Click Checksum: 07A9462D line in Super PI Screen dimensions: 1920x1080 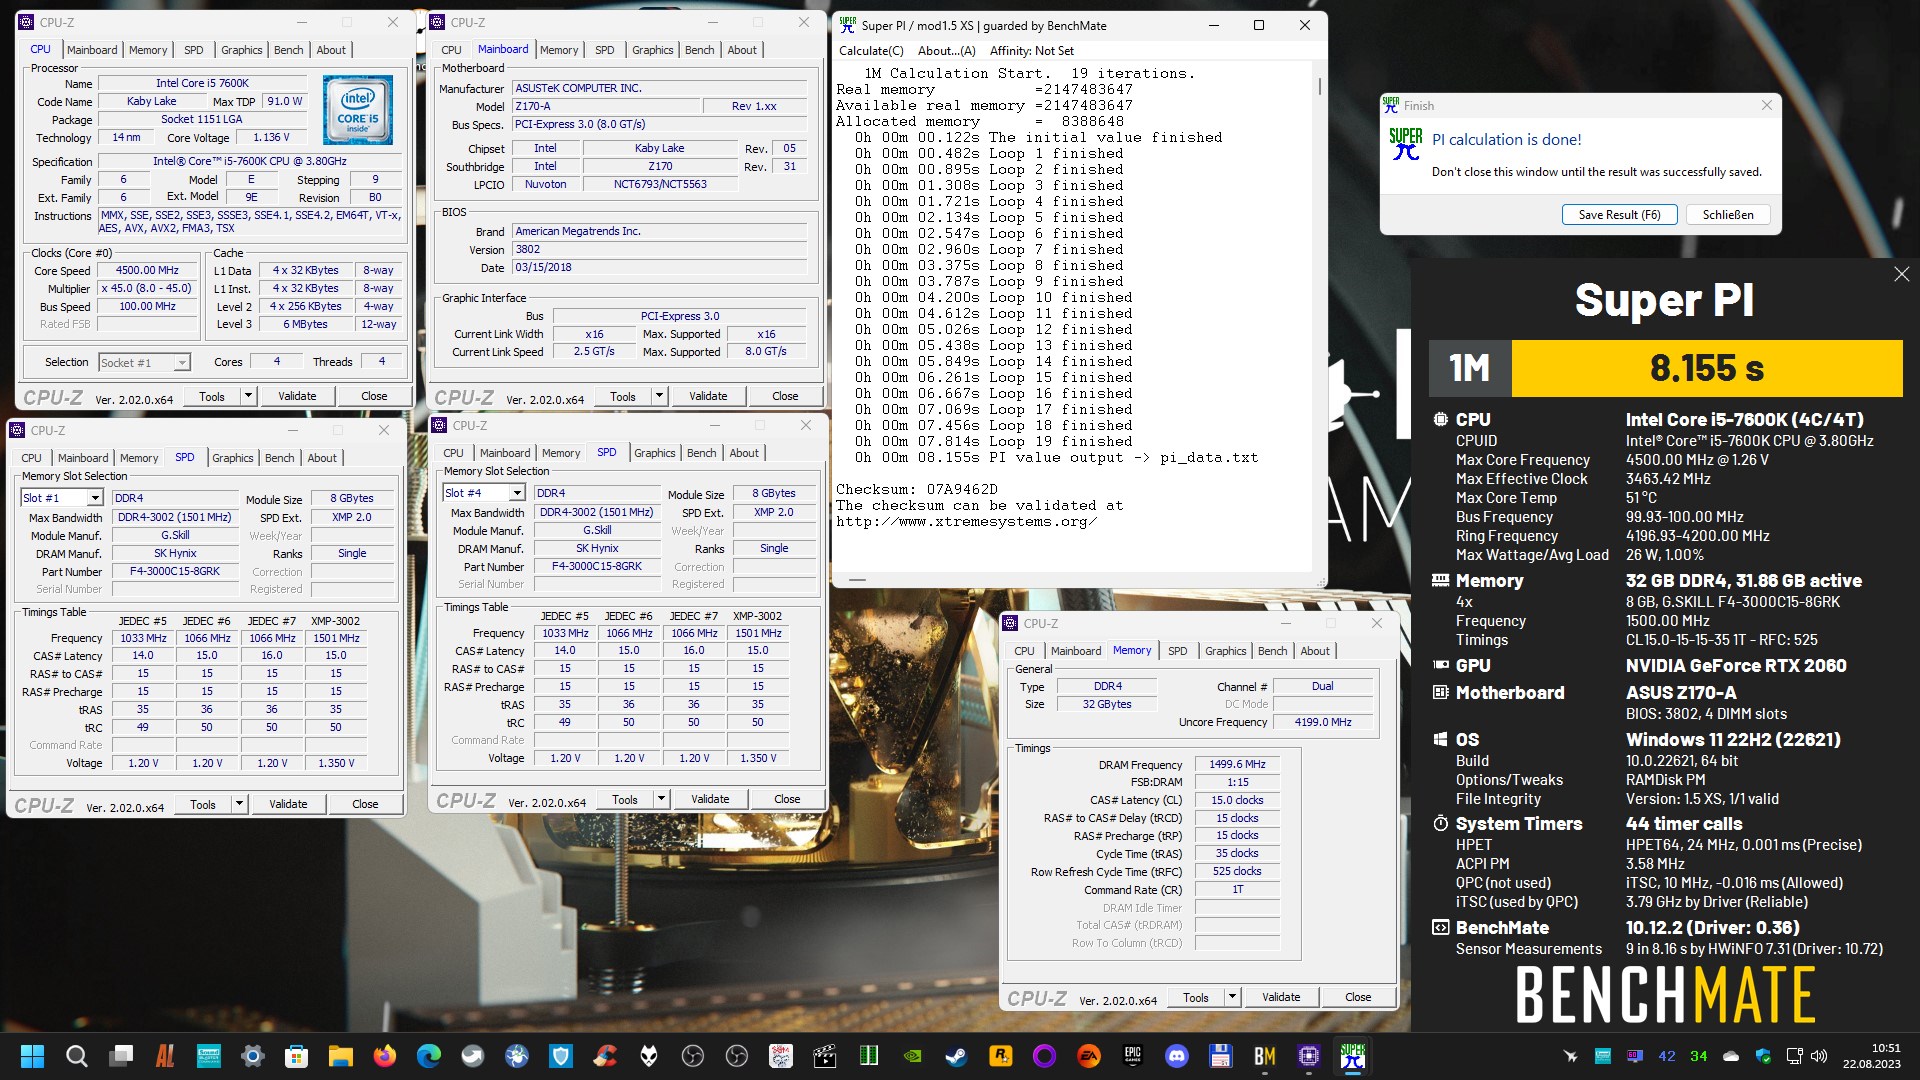click(916, 490)
